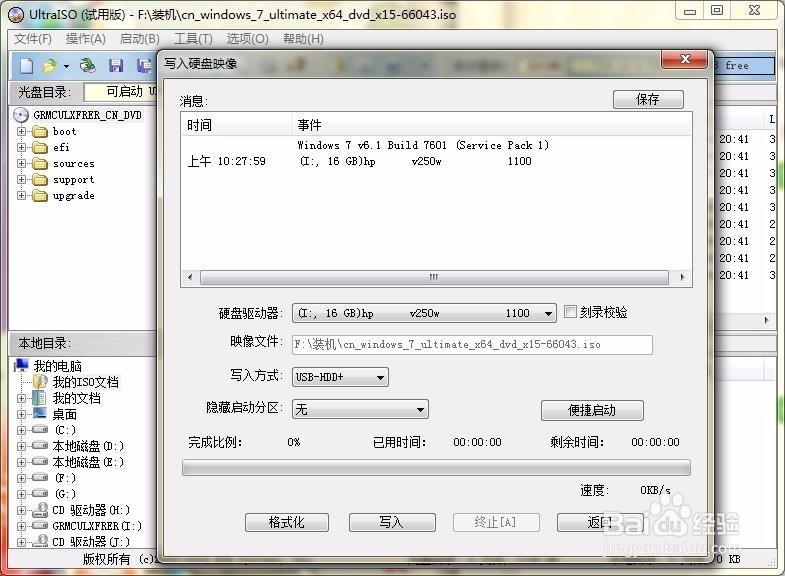Click the 桌面 desktop icon

(40, 414)
